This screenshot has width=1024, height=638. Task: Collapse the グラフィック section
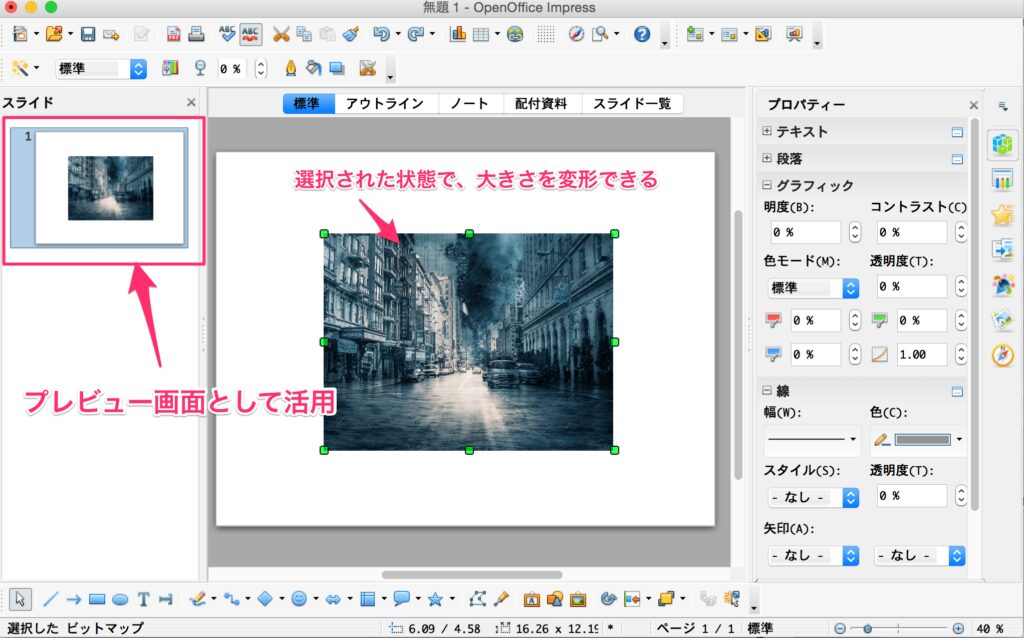(767, 185)
